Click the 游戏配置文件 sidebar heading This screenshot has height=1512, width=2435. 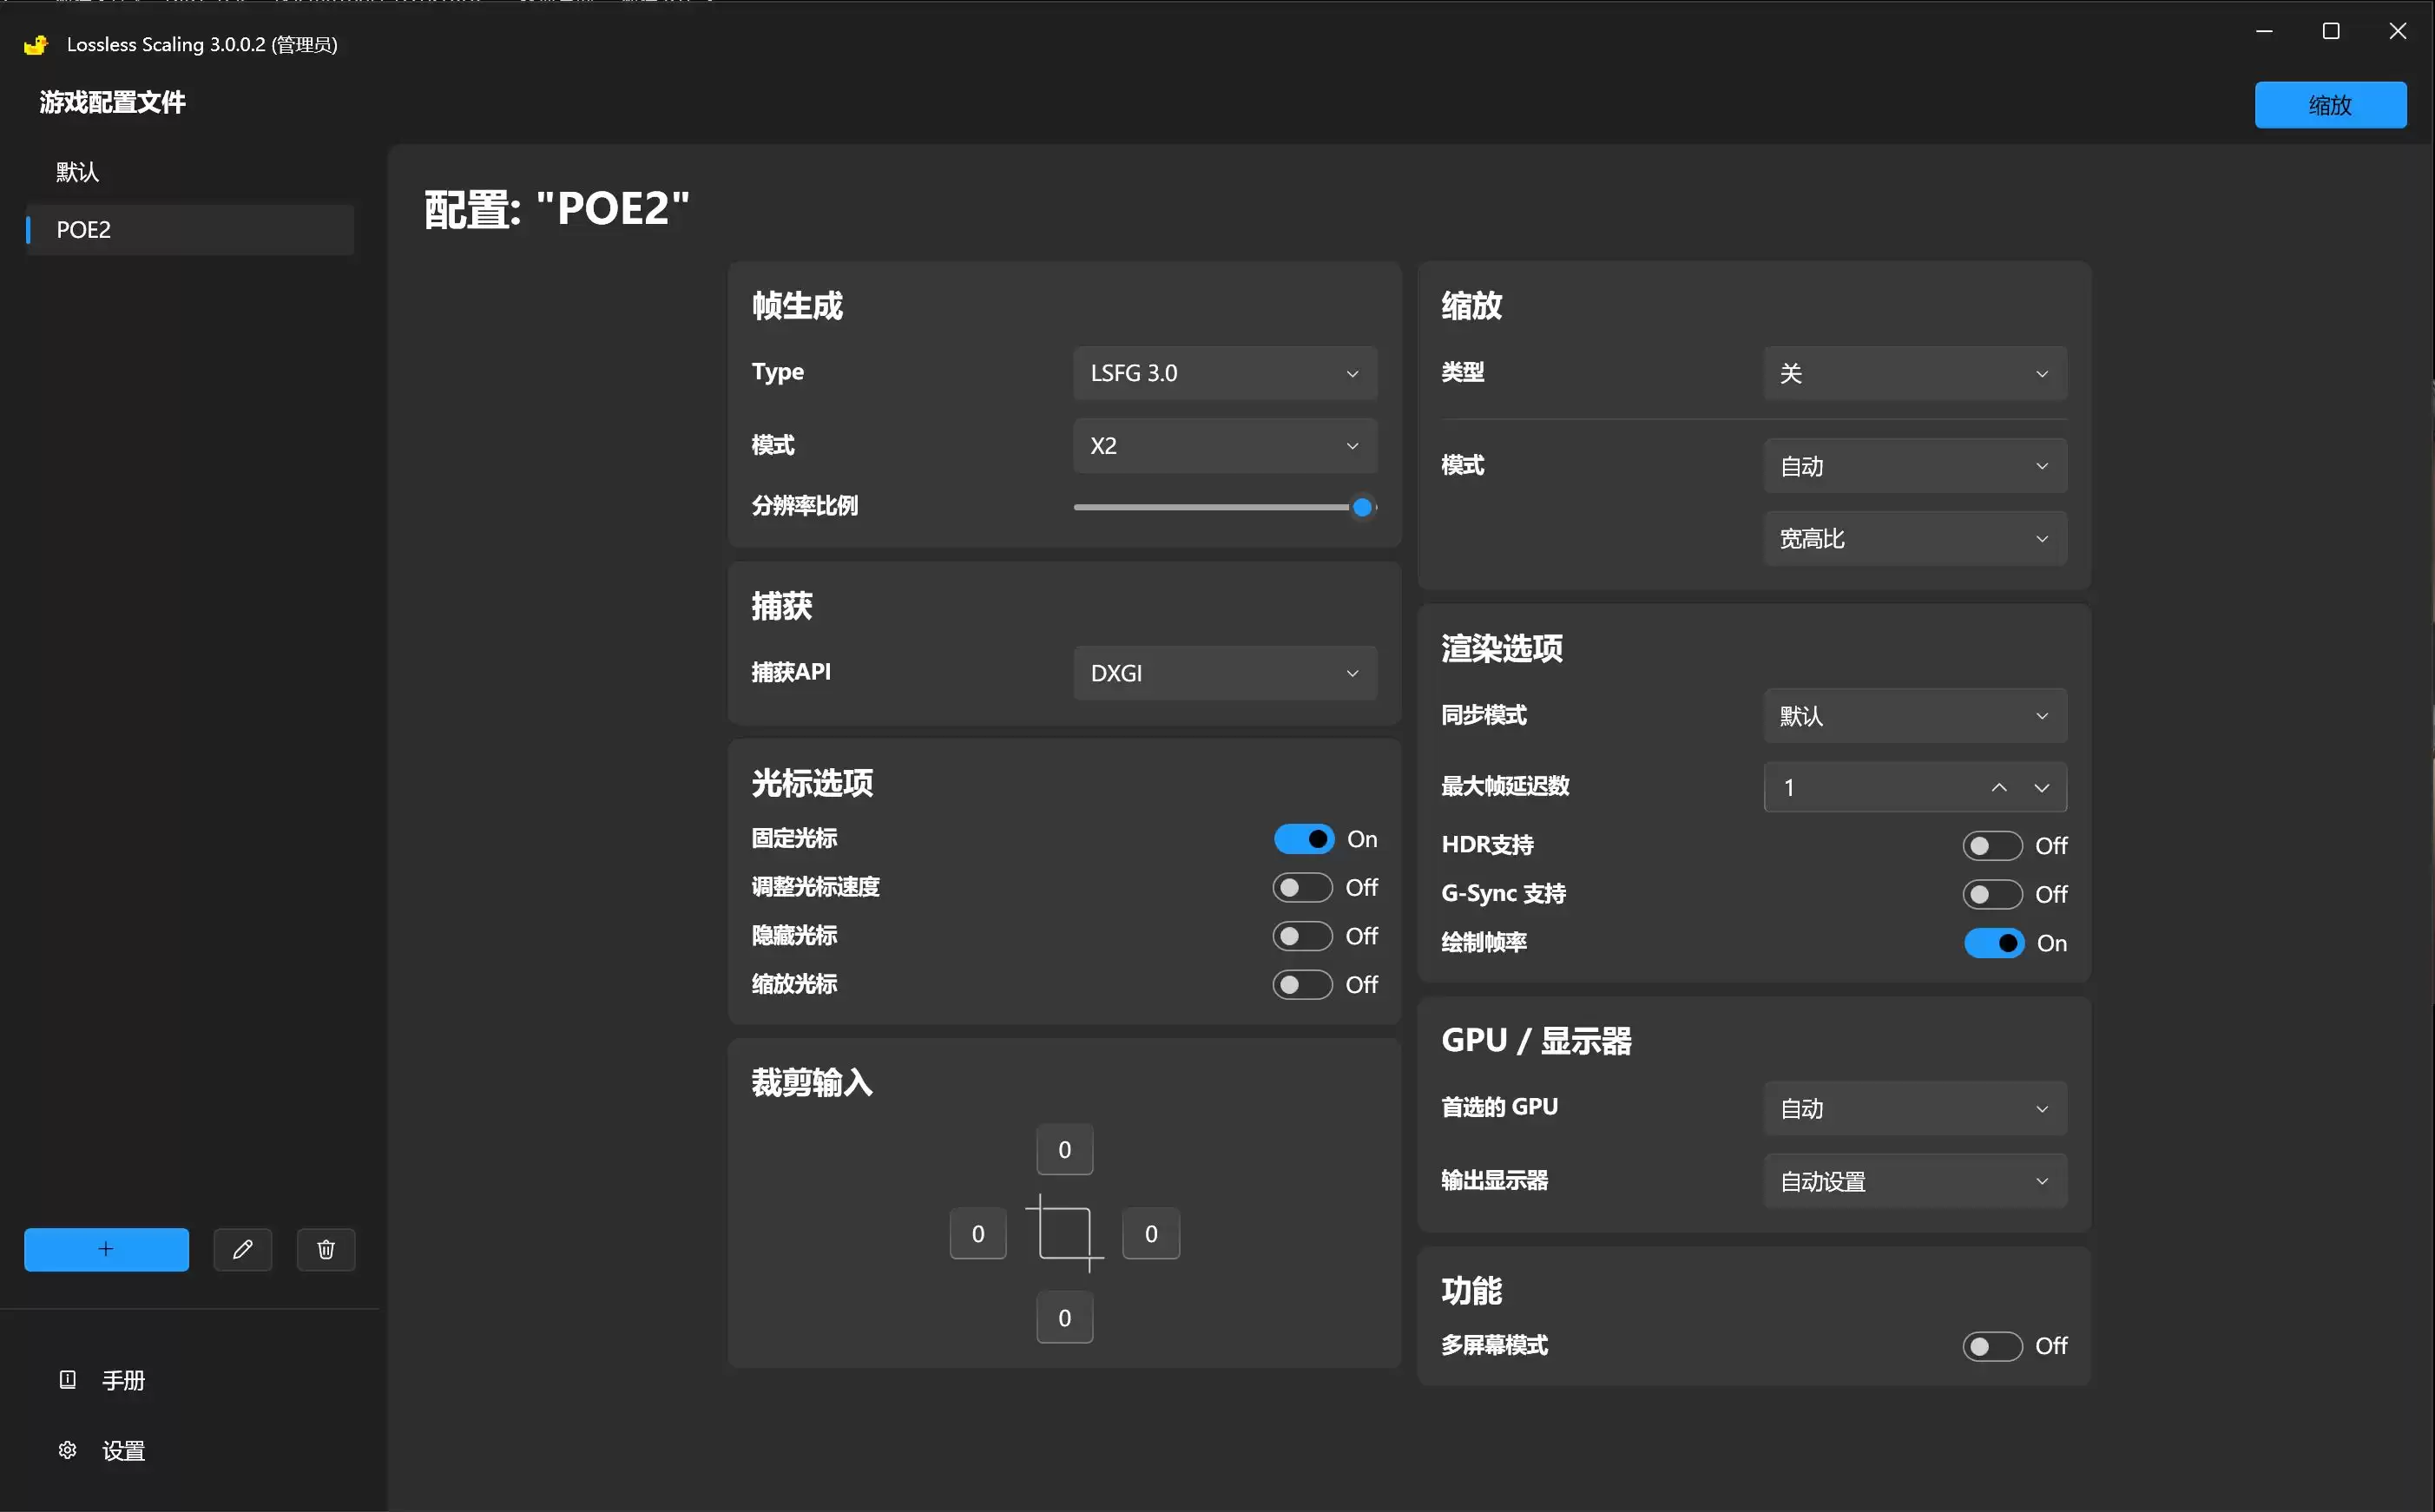(113, 102)
